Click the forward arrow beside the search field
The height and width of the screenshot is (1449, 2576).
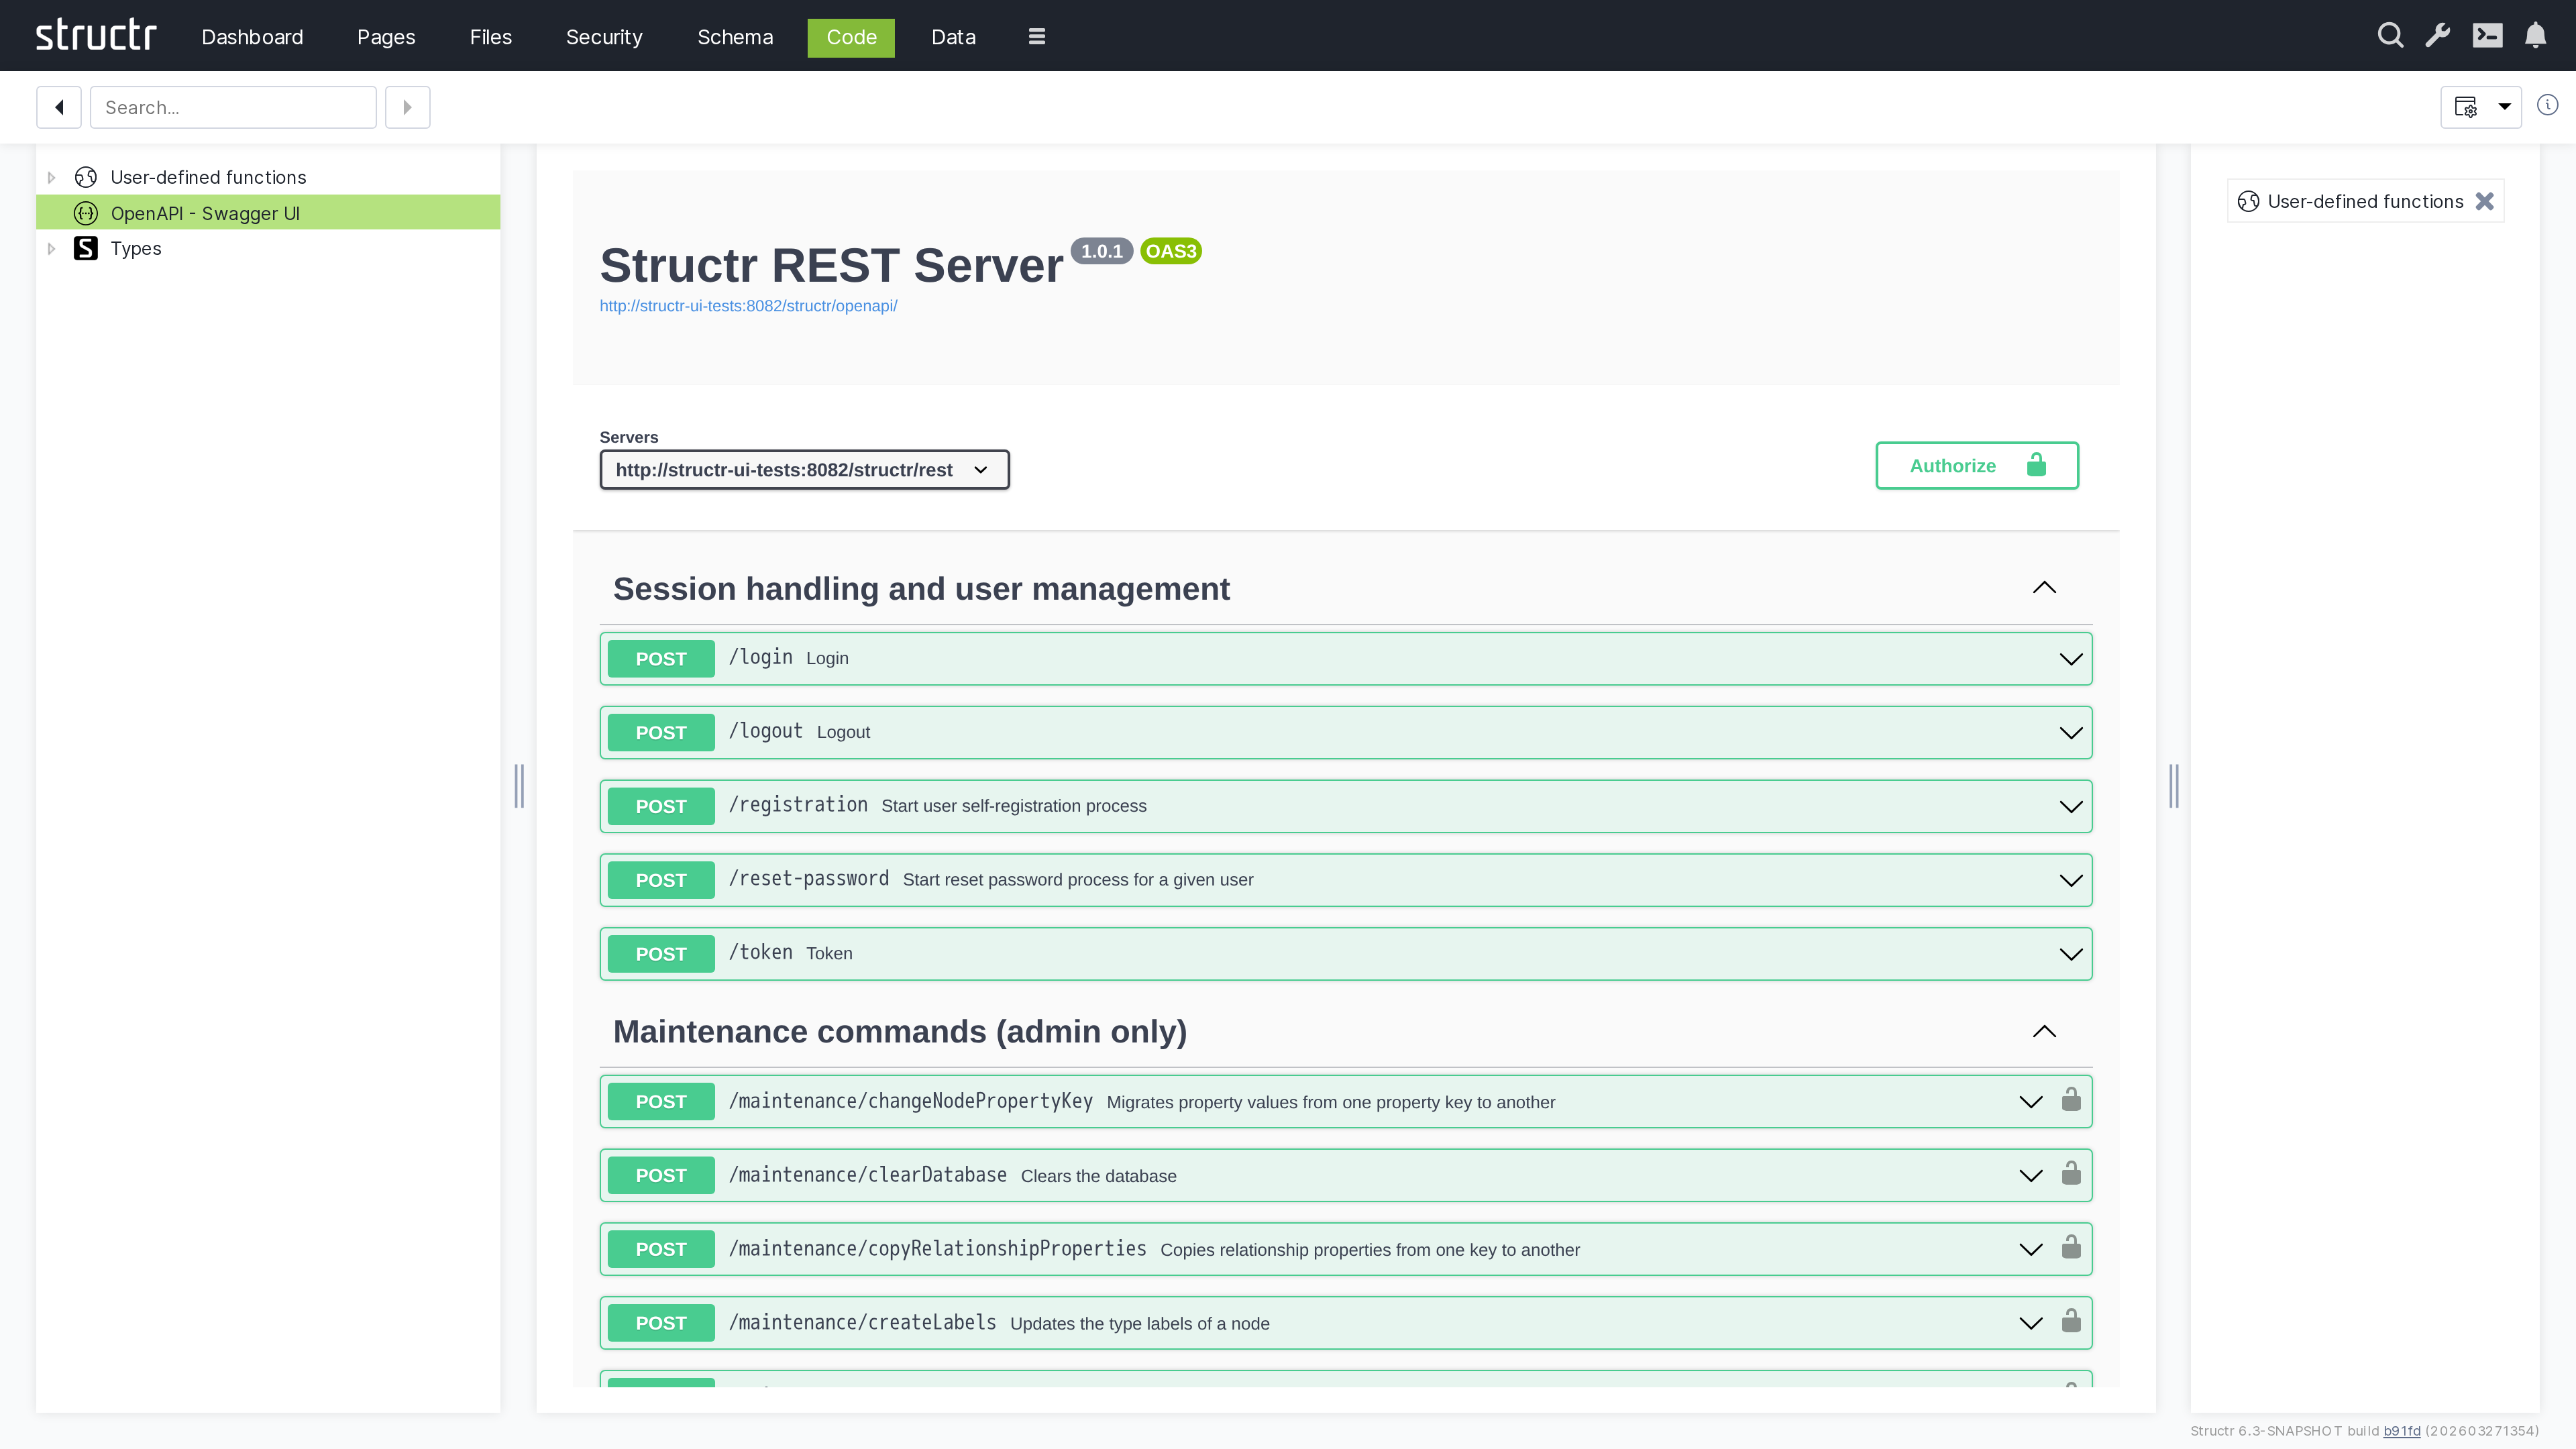point(407,106)
